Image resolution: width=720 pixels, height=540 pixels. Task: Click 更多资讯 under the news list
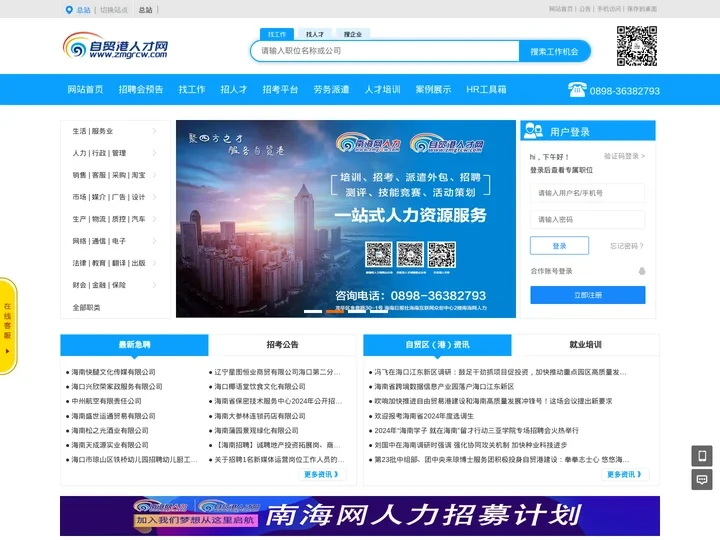625,474
